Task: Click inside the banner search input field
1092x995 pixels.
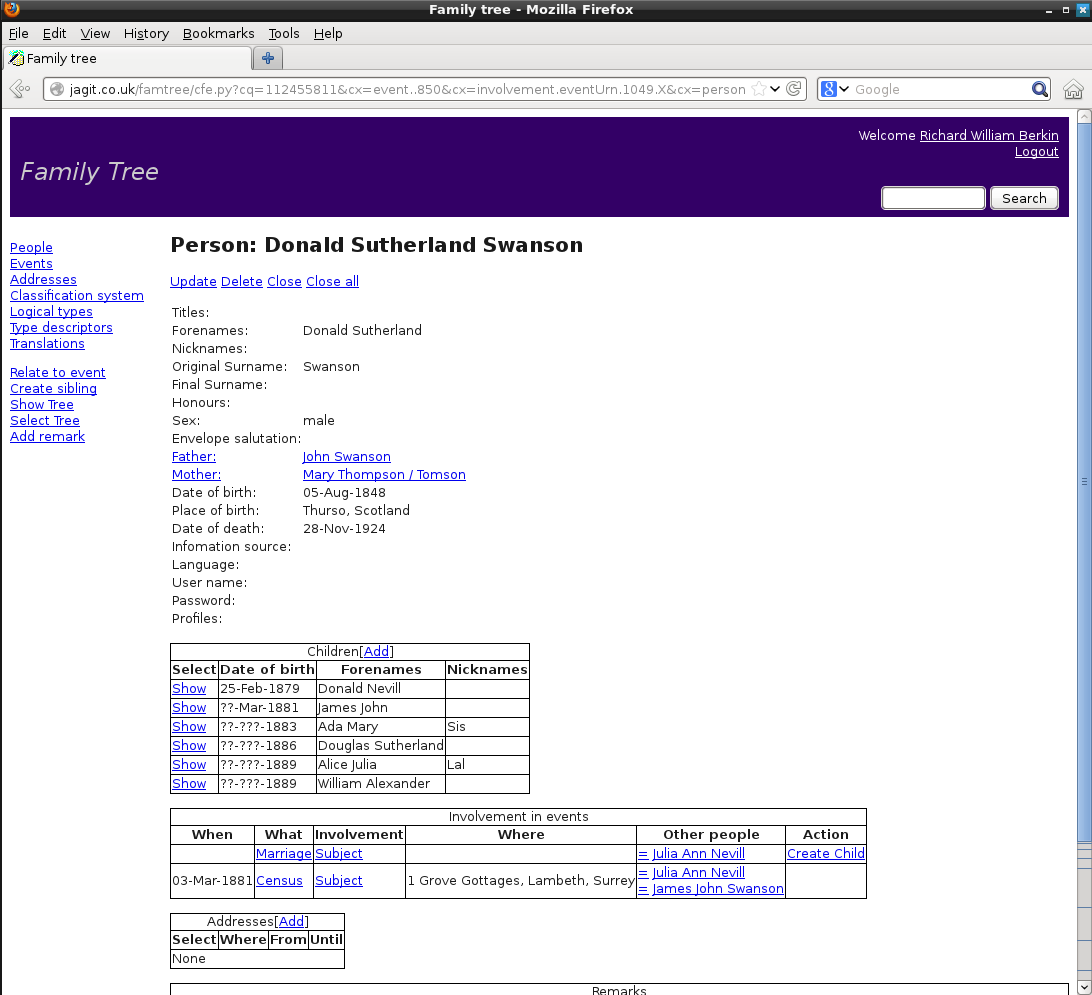Action: coord(932,197)
